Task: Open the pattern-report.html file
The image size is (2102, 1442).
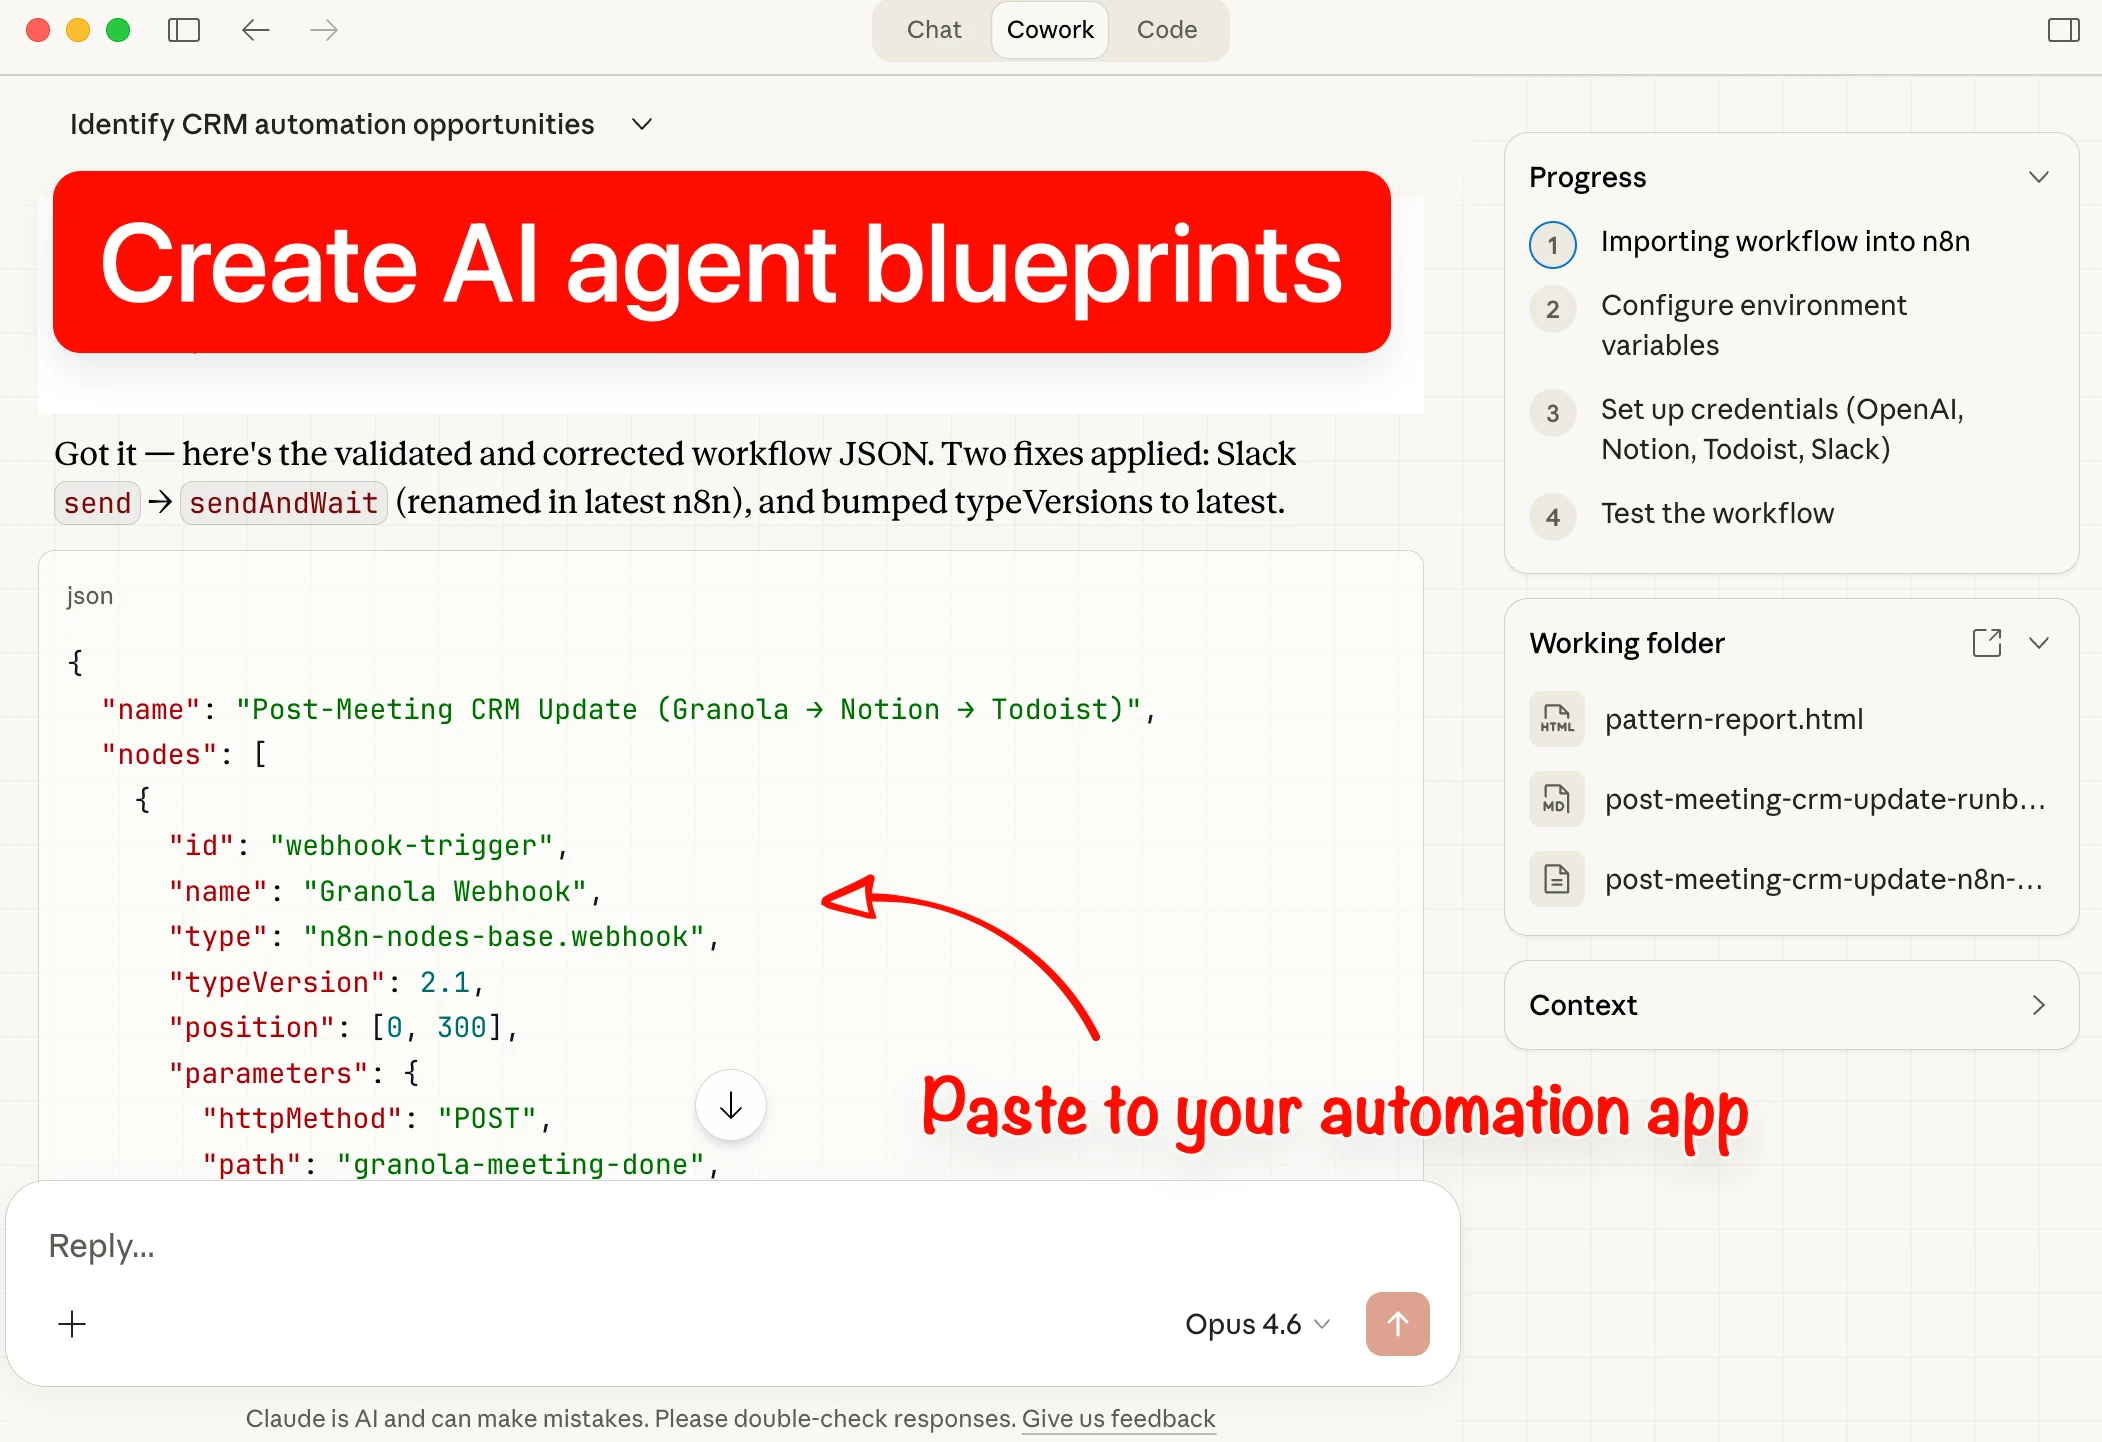Action: (1733, 719)
